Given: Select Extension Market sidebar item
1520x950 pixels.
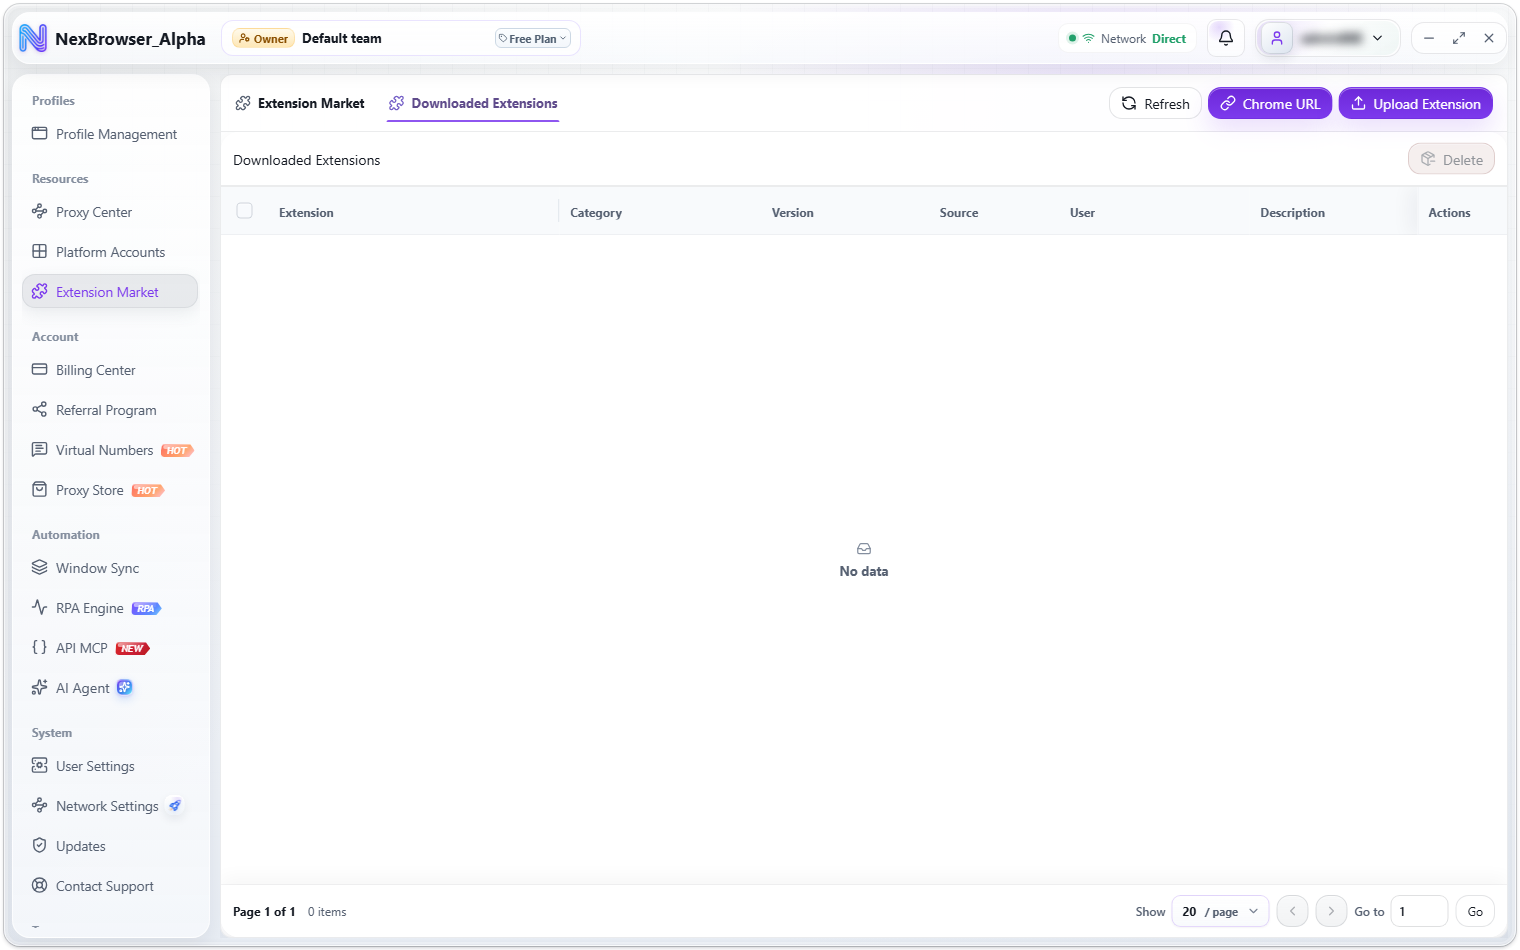Looking at the screenshot, I should (110, 292).
